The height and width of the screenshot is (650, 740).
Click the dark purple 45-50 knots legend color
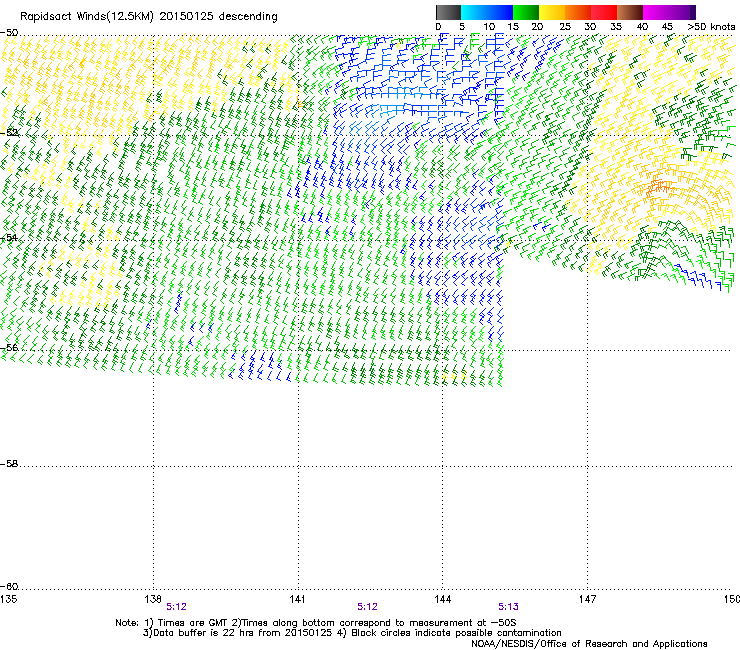(x=682, y=12)
